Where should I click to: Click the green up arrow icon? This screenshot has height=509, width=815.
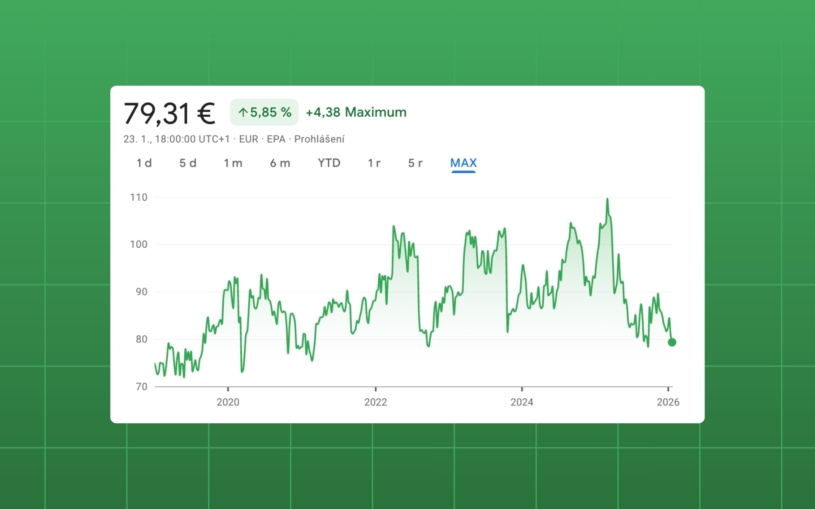pos(242,113)
